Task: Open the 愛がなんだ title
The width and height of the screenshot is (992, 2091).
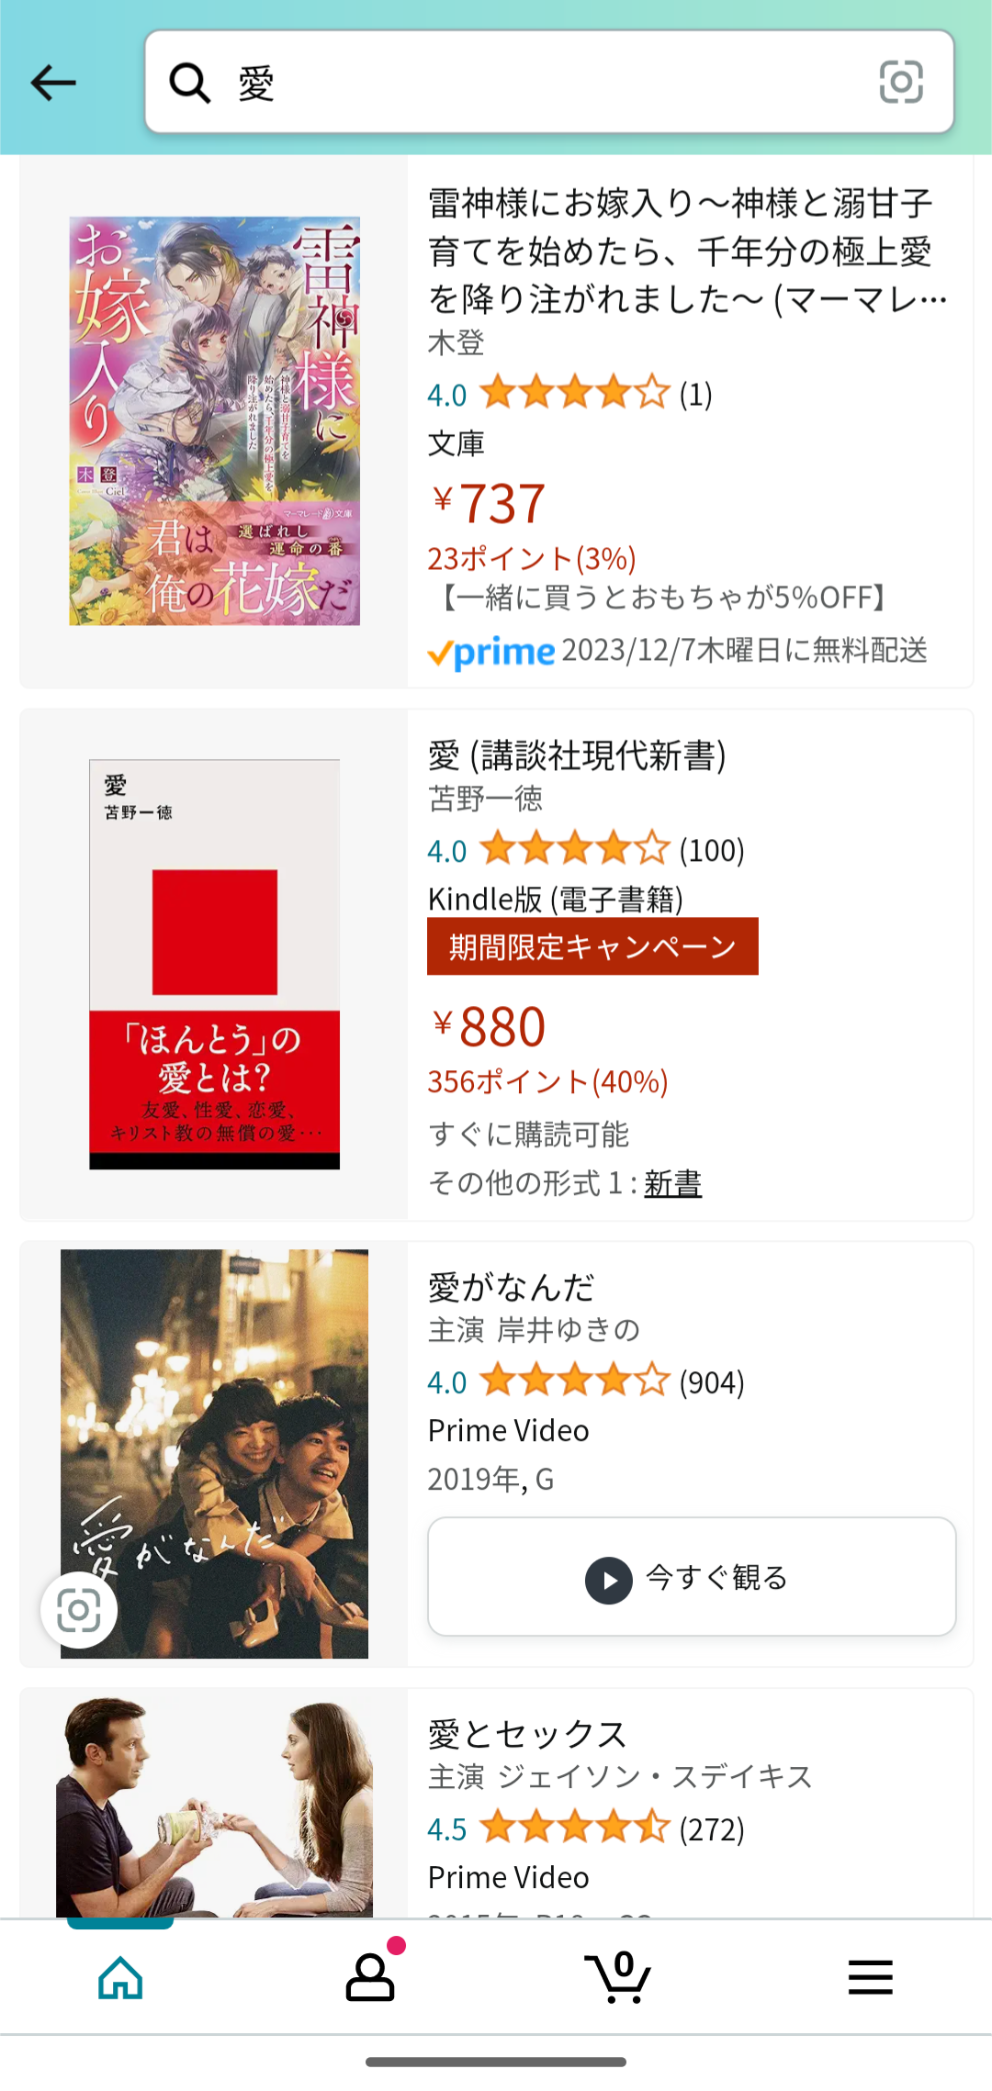Action: point(511,1287)
